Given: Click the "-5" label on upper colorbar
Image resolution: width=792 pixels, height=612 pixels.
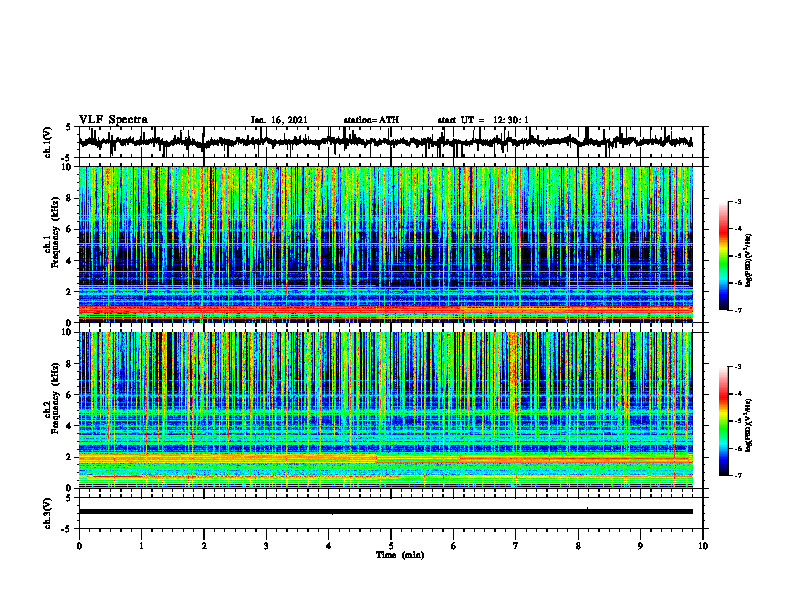Looking at the screenshot, I should click(x=737, y=256).
